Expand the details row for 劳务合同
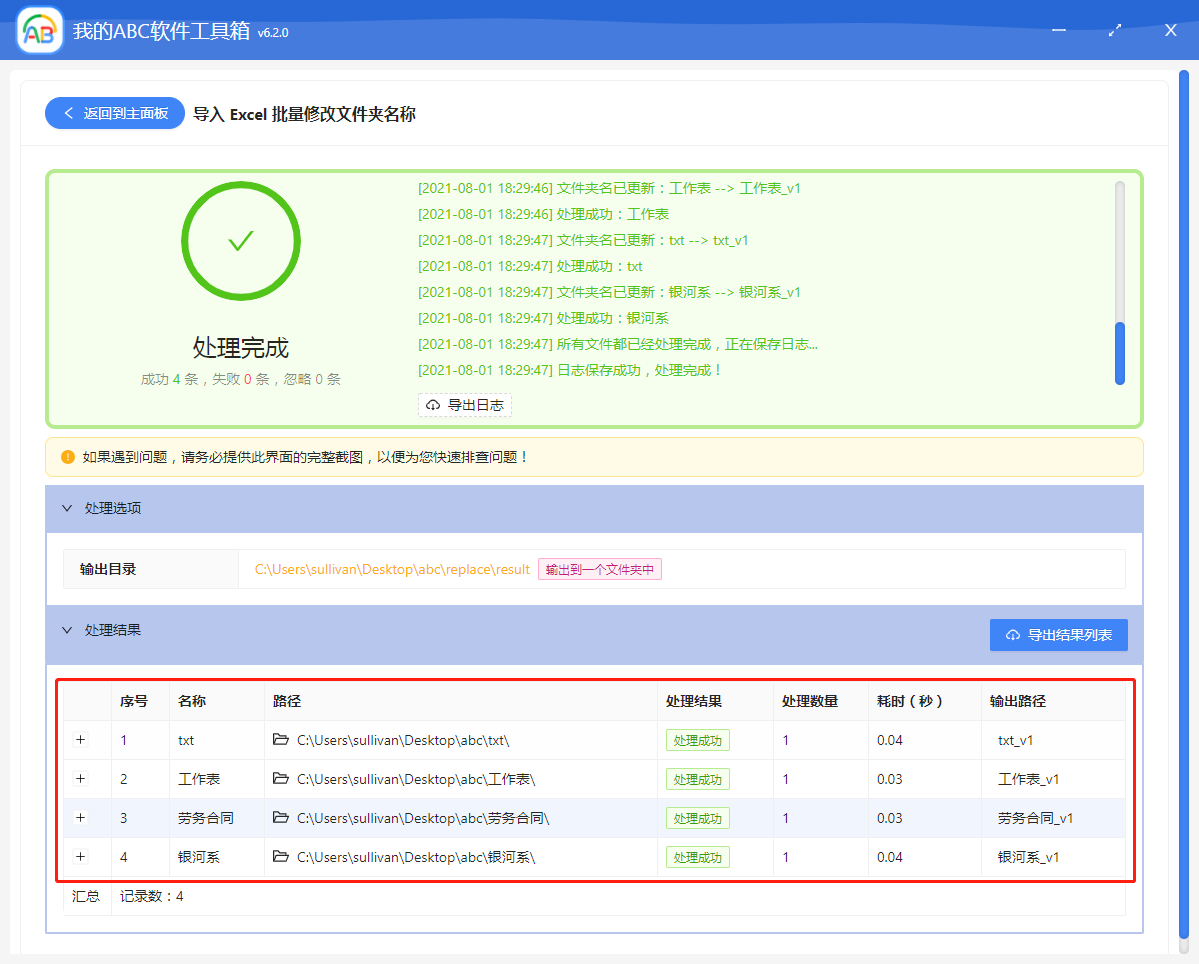Screen dimensions: 1199x964 (80, 817)
